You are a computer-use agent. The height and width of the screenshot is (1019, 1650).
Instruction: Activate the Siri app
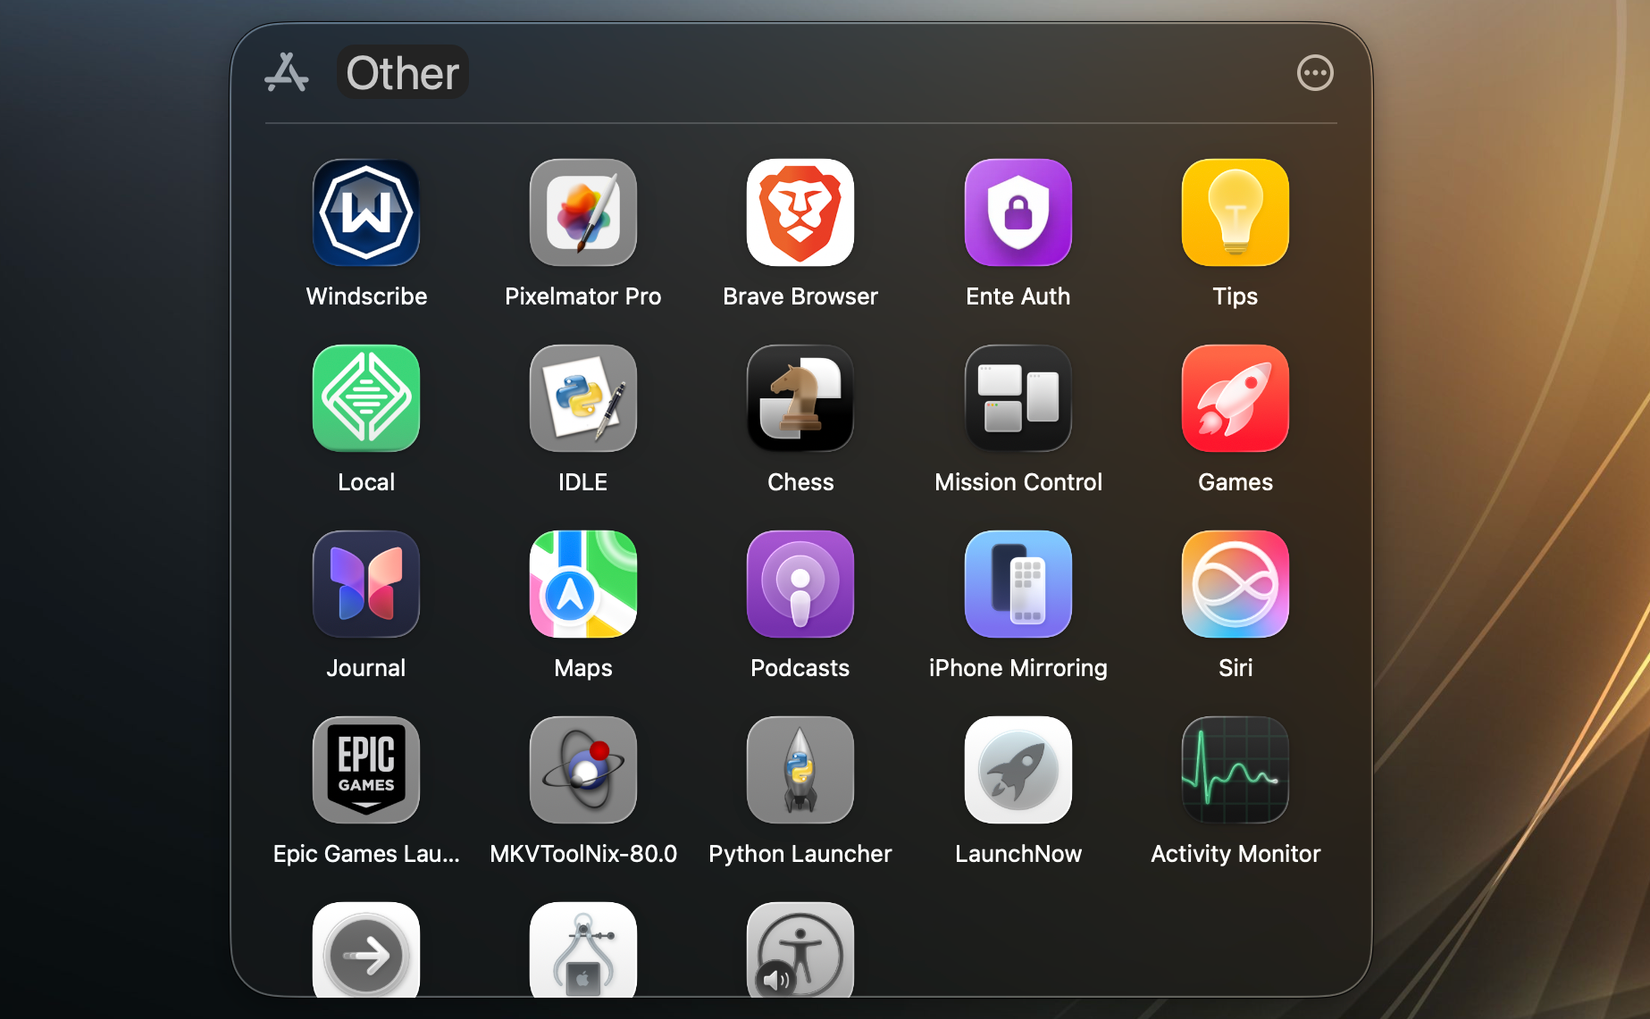1235,584
